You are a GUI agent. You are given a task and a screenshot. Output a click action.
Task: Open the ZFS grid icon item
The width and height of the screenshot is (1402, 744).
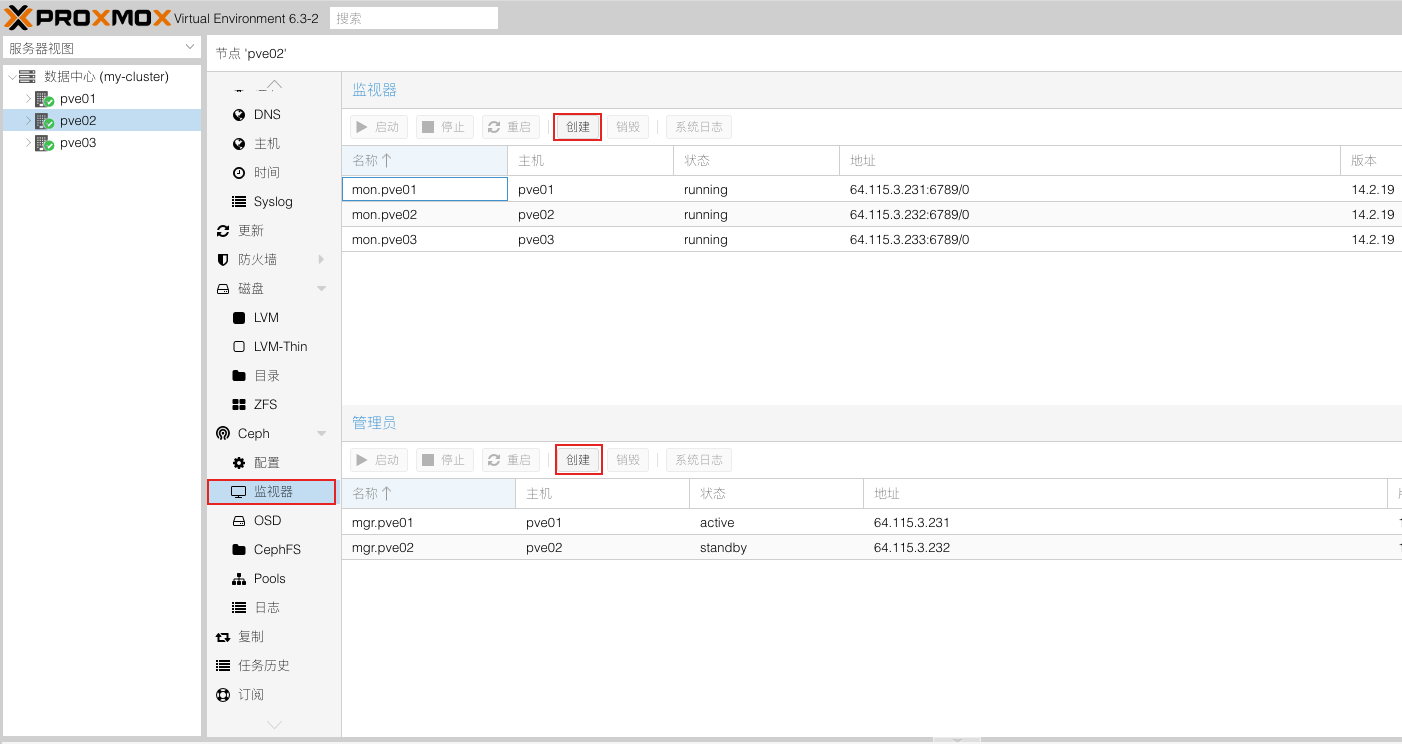[239, 405]
